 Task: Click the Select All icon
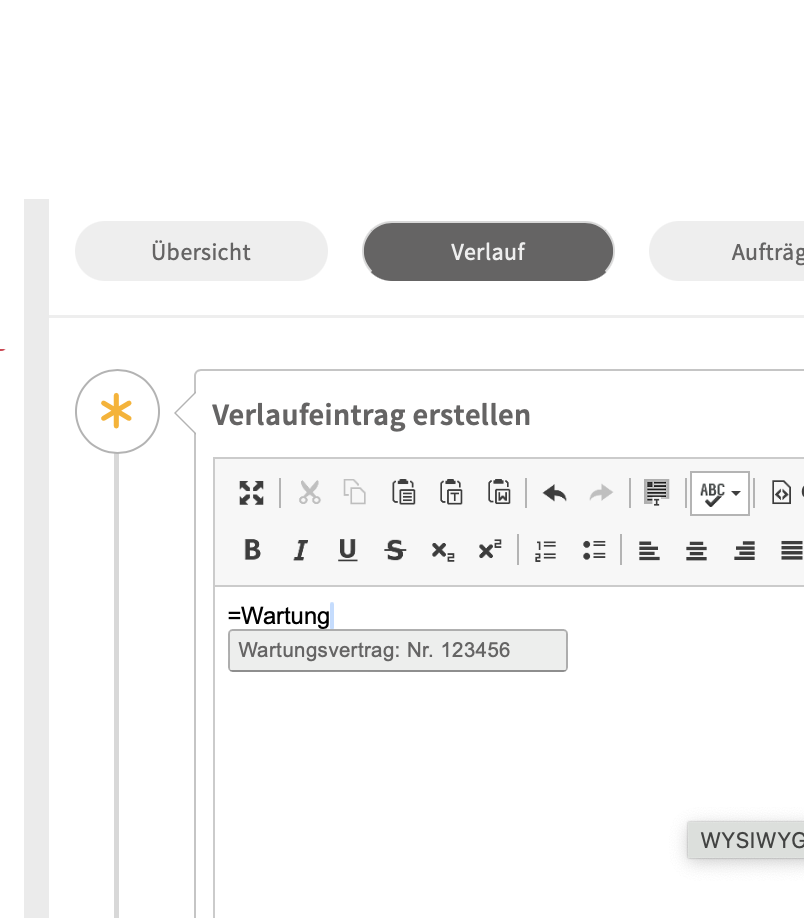(x=657, y=492)
